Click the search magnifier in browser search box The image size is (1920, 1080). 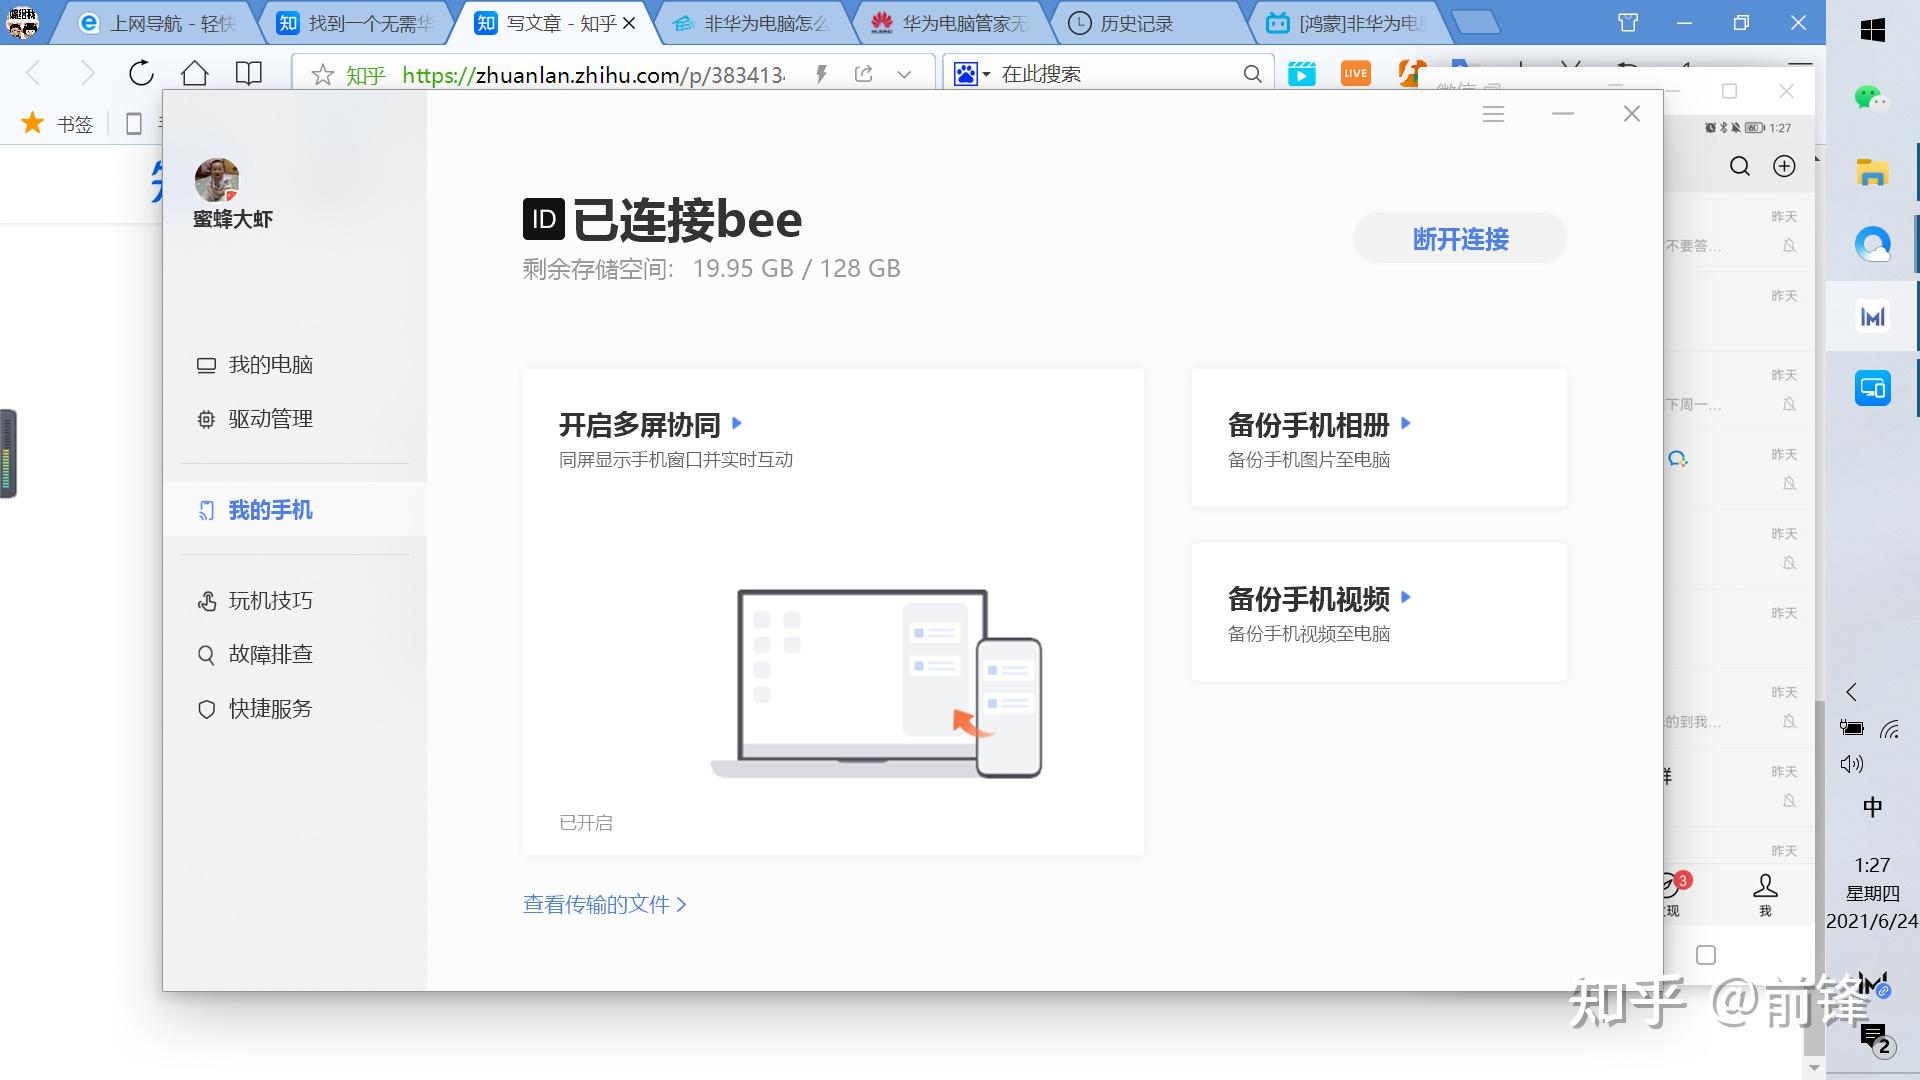coord(1252,74)
